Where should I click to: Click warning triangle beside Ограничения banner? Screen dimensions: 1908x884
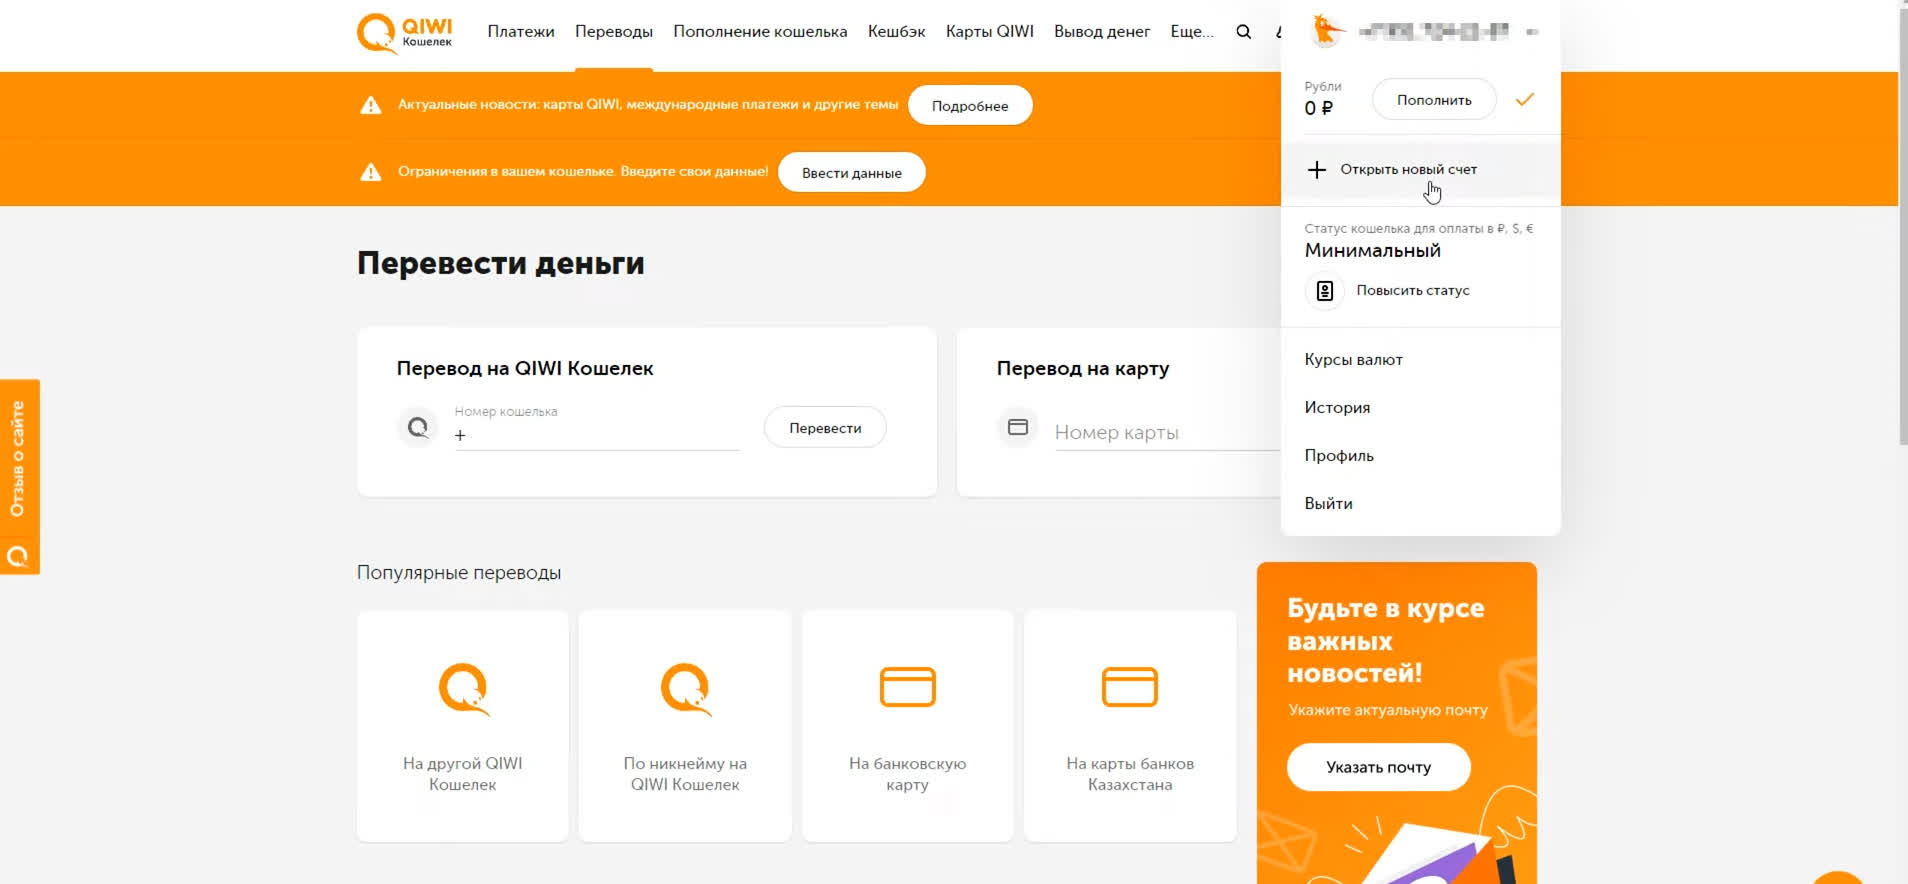371,172
